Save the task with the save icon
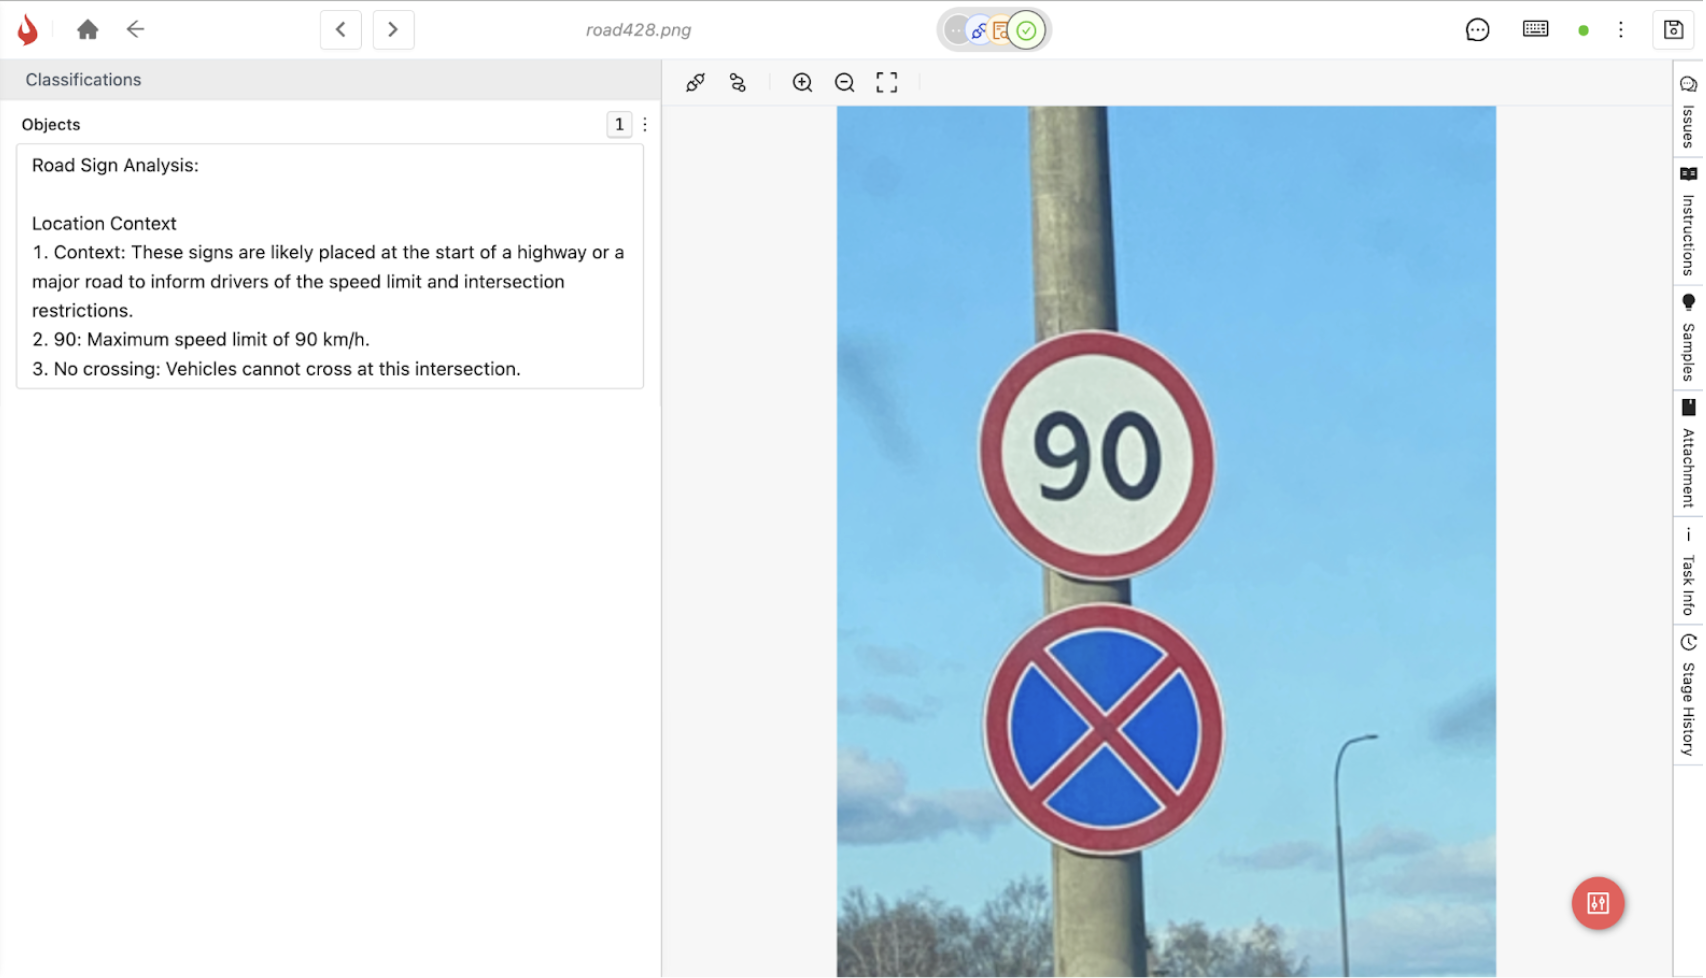Screen dimensions: 1706x978 [x=1673, y=30]
